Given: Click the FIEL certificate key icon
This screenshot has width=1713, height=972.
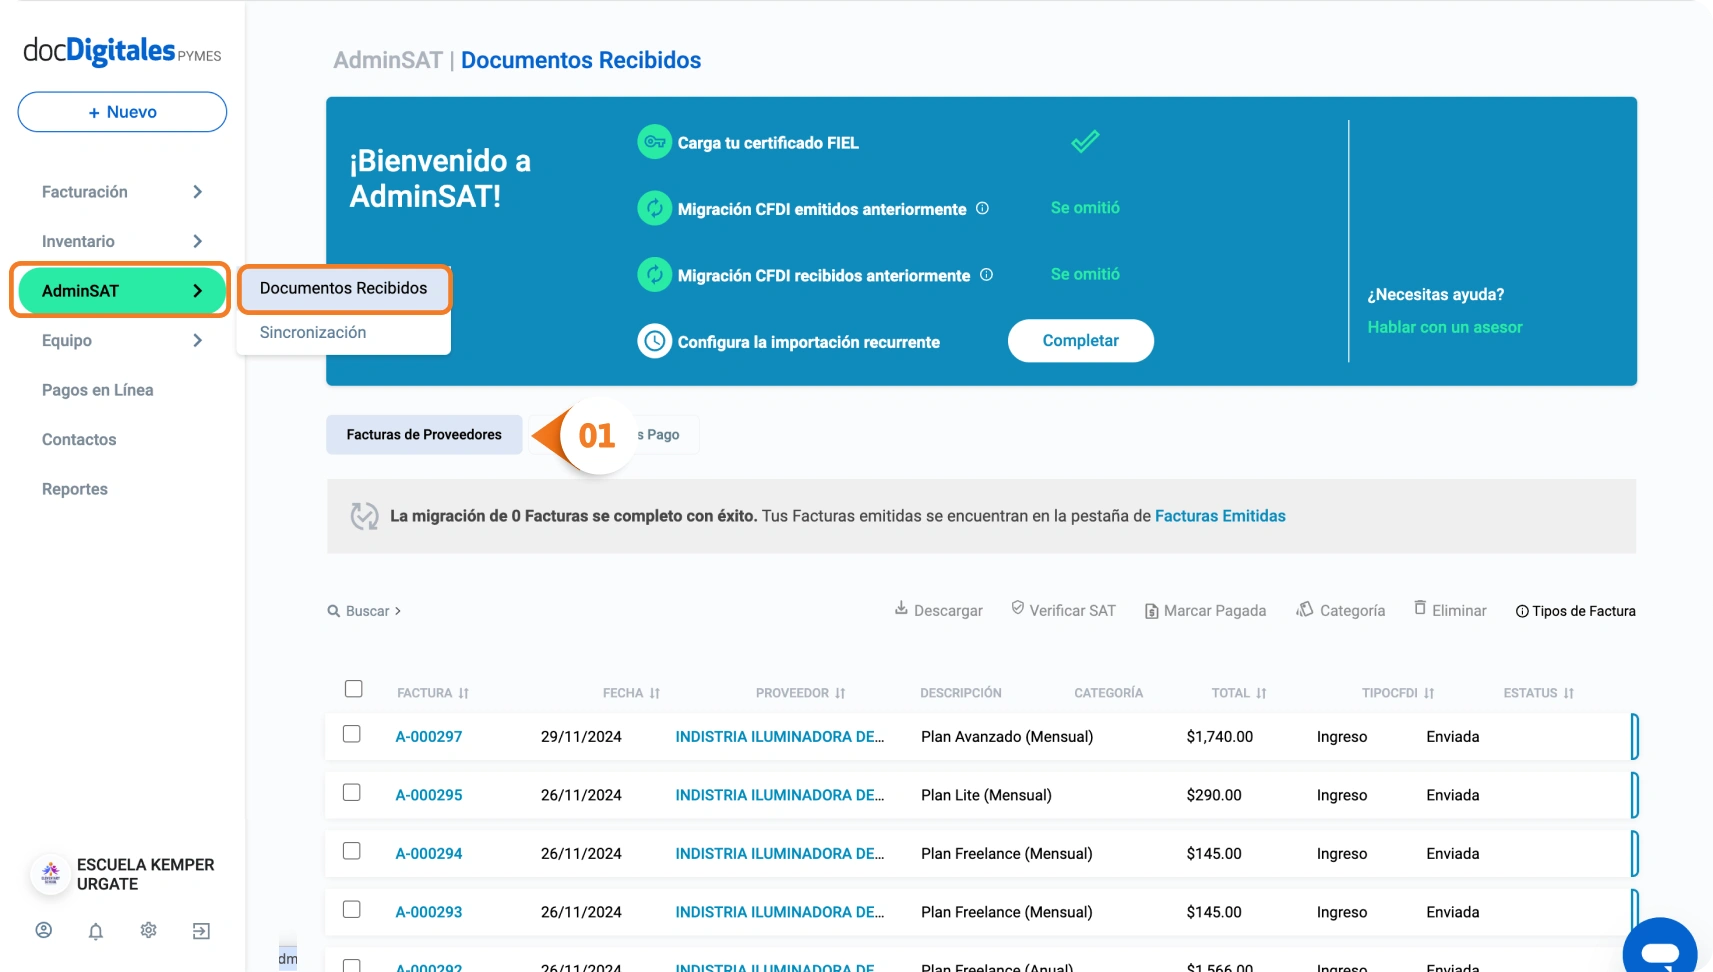Looking at the screenshot, I should 654,142.
